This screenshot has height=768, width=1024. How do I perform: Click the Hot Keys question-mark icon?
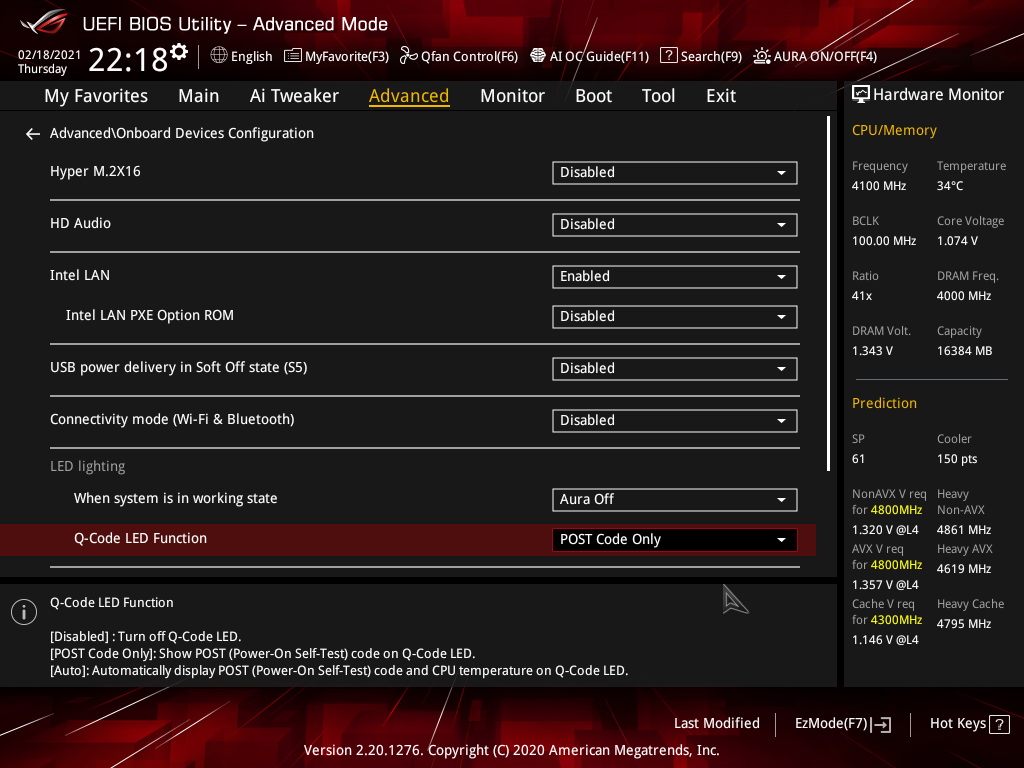(x=999, y=724)
